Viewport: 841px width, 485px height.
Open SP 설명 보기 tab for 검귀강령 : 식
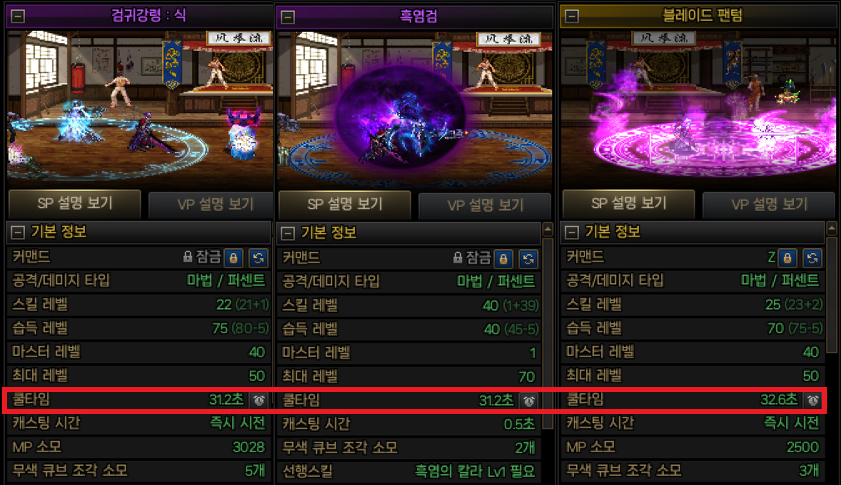(x=75, y=203)
